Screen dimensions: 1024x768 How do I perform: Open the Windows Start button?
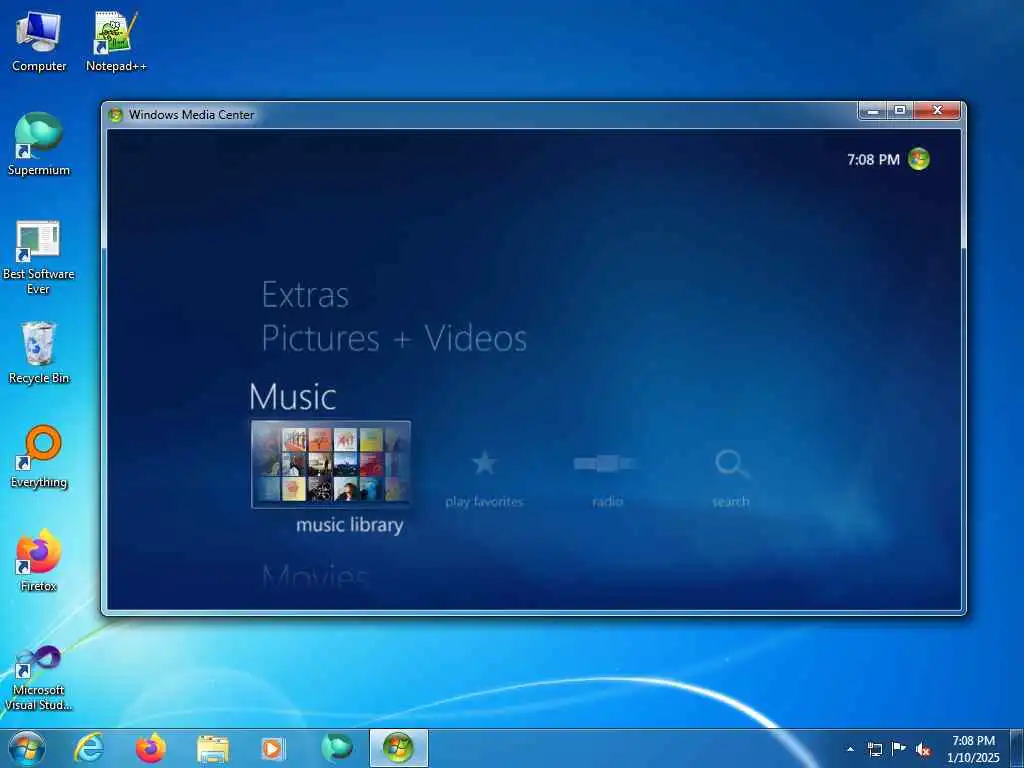pyautogui.click(x=27, y=748)
